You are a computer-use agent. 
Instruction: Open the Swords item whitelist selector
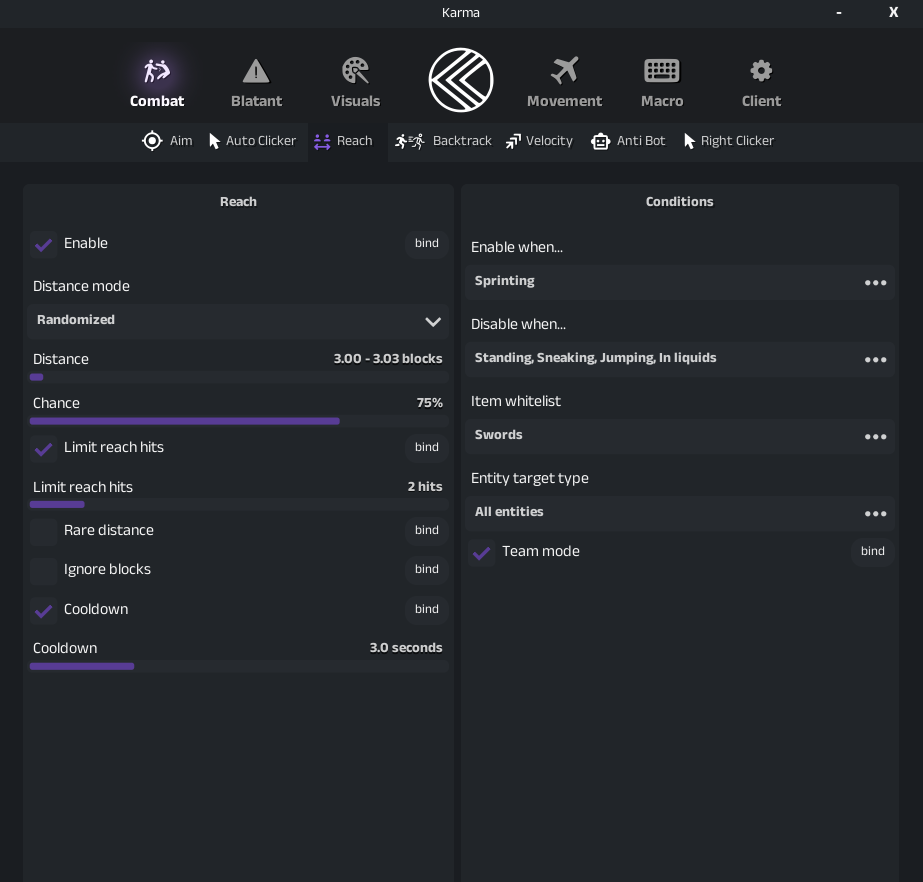coord(680,436)
